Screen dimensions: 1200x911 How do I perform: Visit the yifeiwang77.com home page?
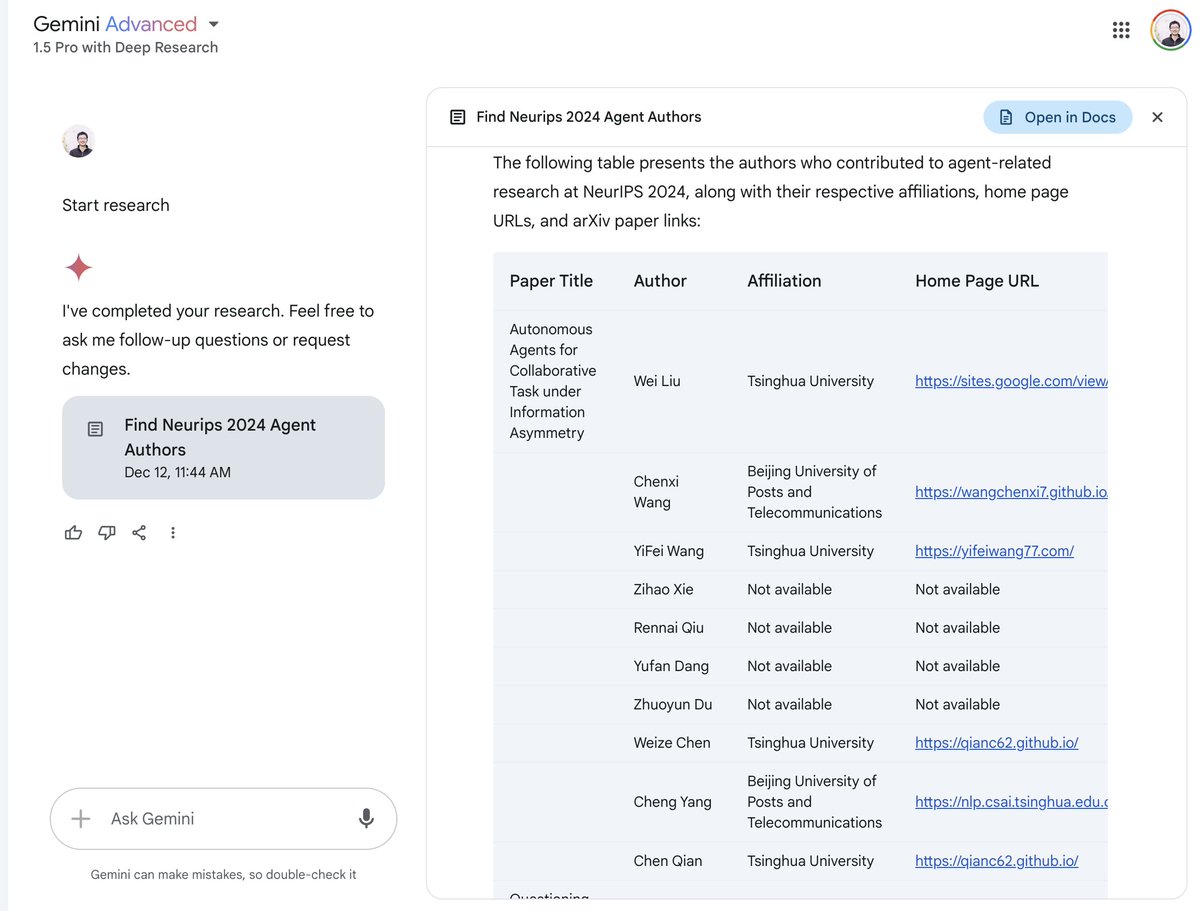[x=994, y=551]
